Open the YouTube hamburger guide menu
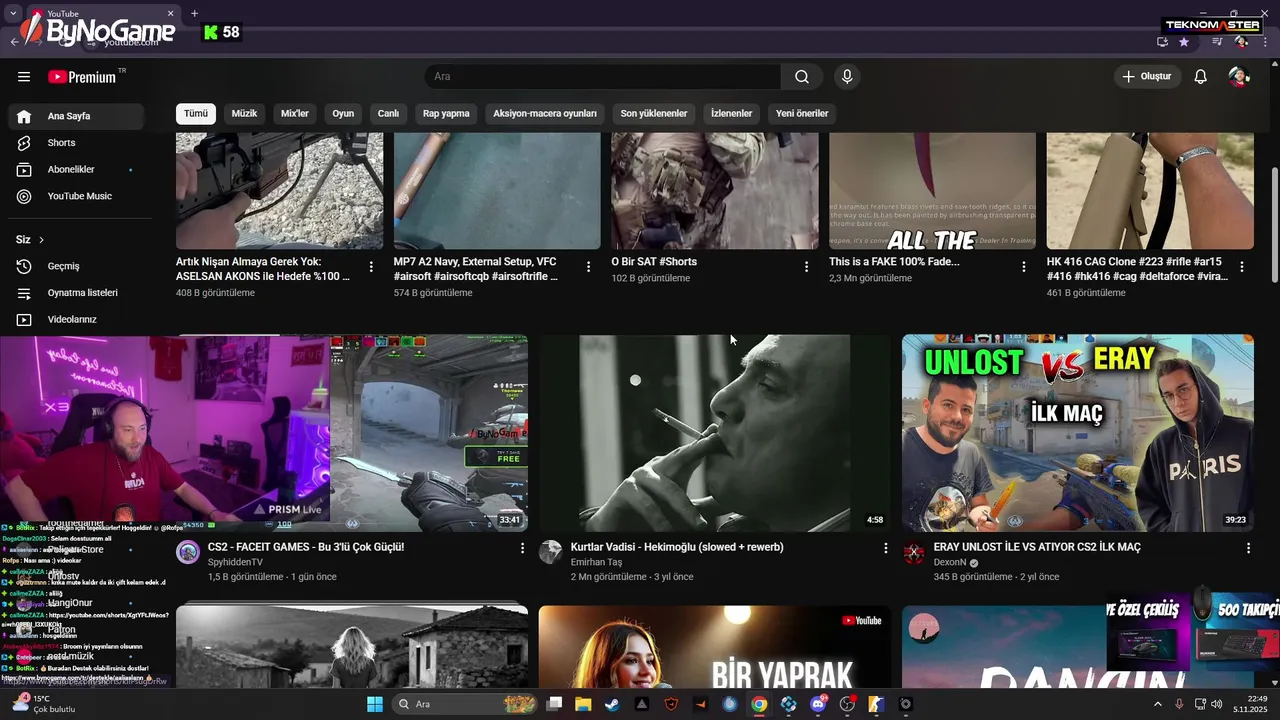Viewport: 1280px width, 720px height. (x=24, y=77)
